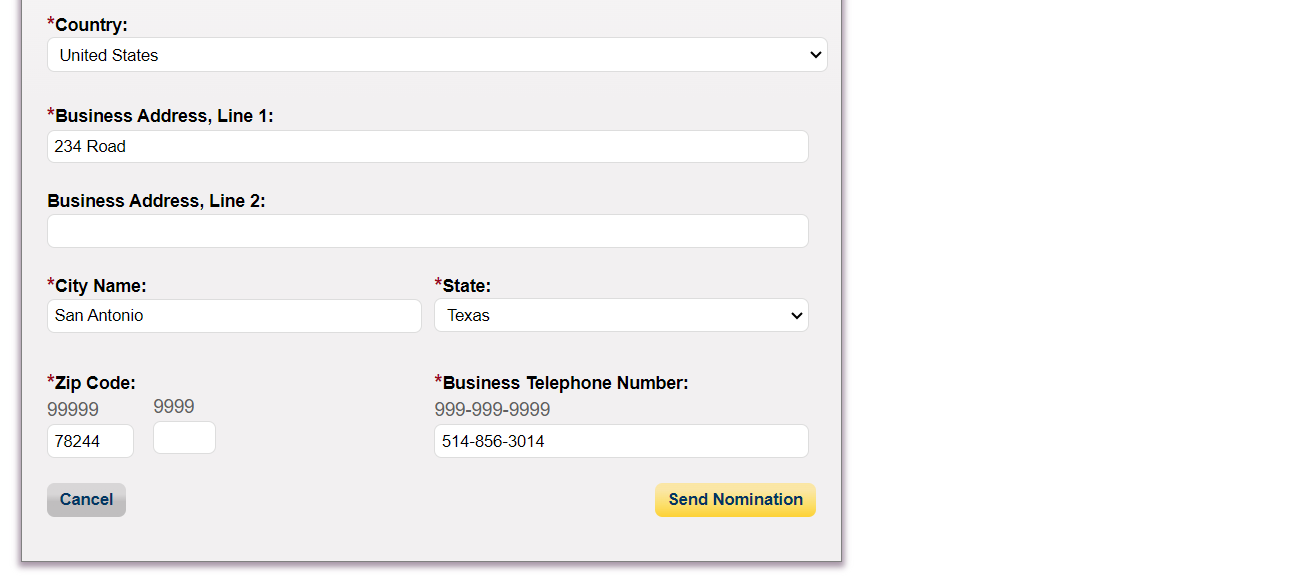Click the empty Business Address Line 2 field

pyautogui.click(x=427, y=231)
